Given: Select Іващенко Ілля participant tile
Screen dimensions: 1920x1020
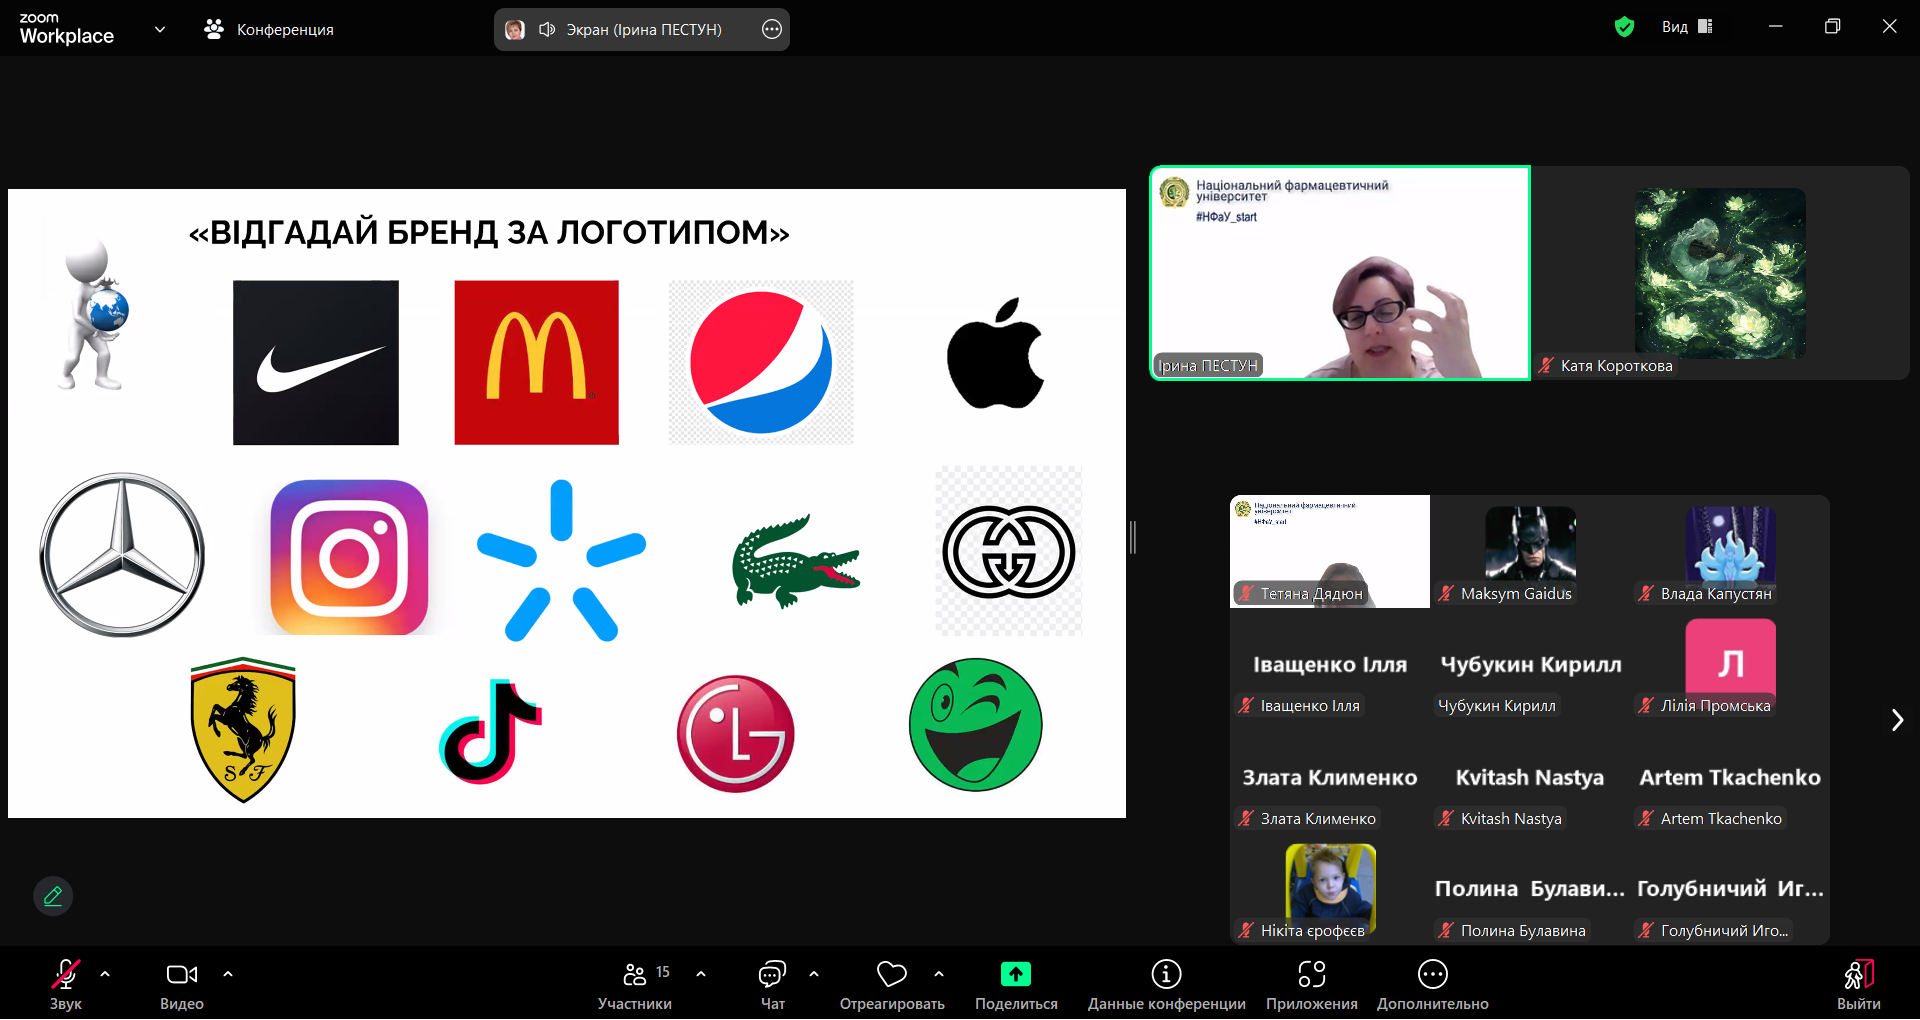Looking at the screenshot, I should (1330, 664).
